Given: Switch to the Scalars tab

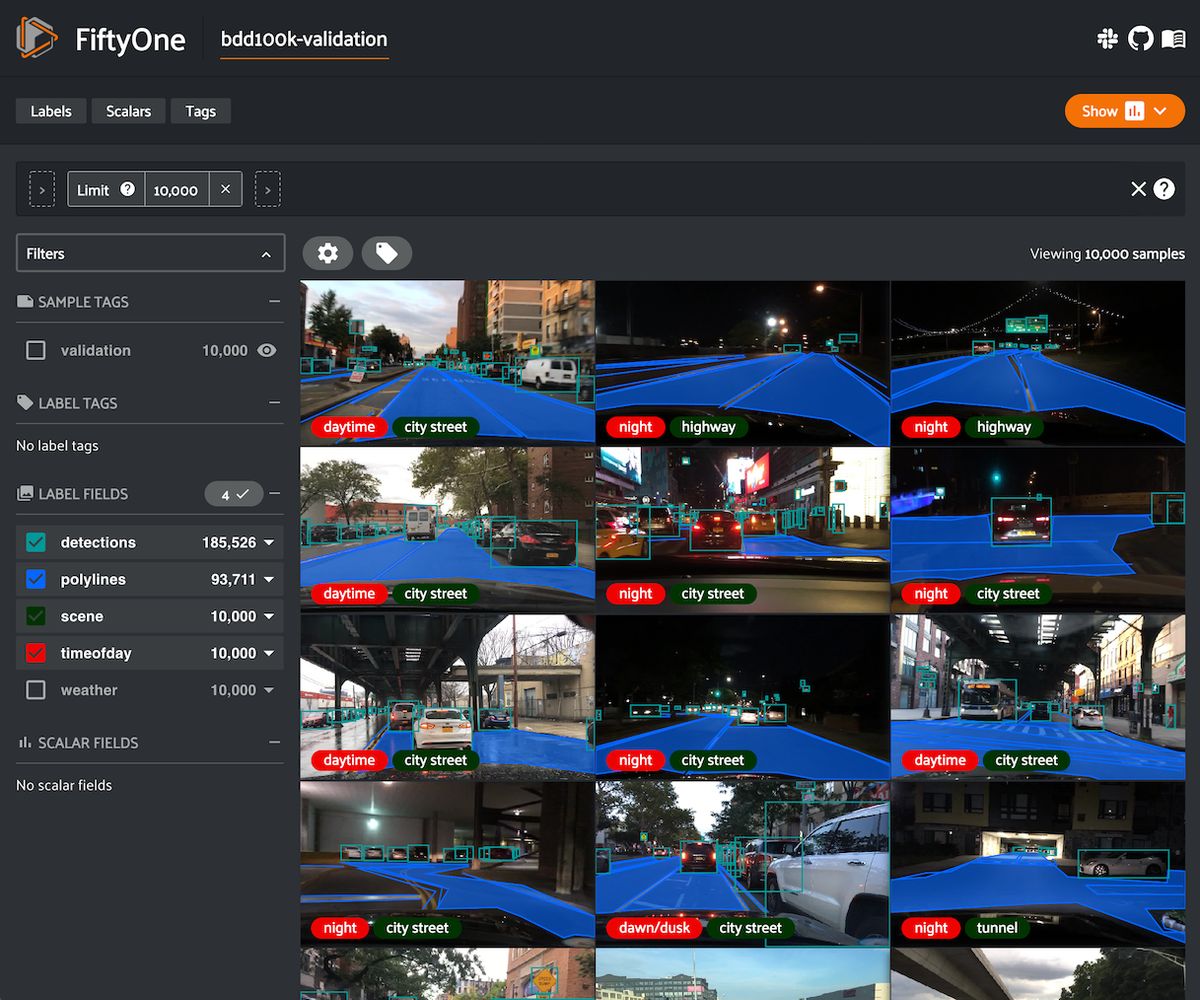Looking at the screenshot, I should (128, 111).
